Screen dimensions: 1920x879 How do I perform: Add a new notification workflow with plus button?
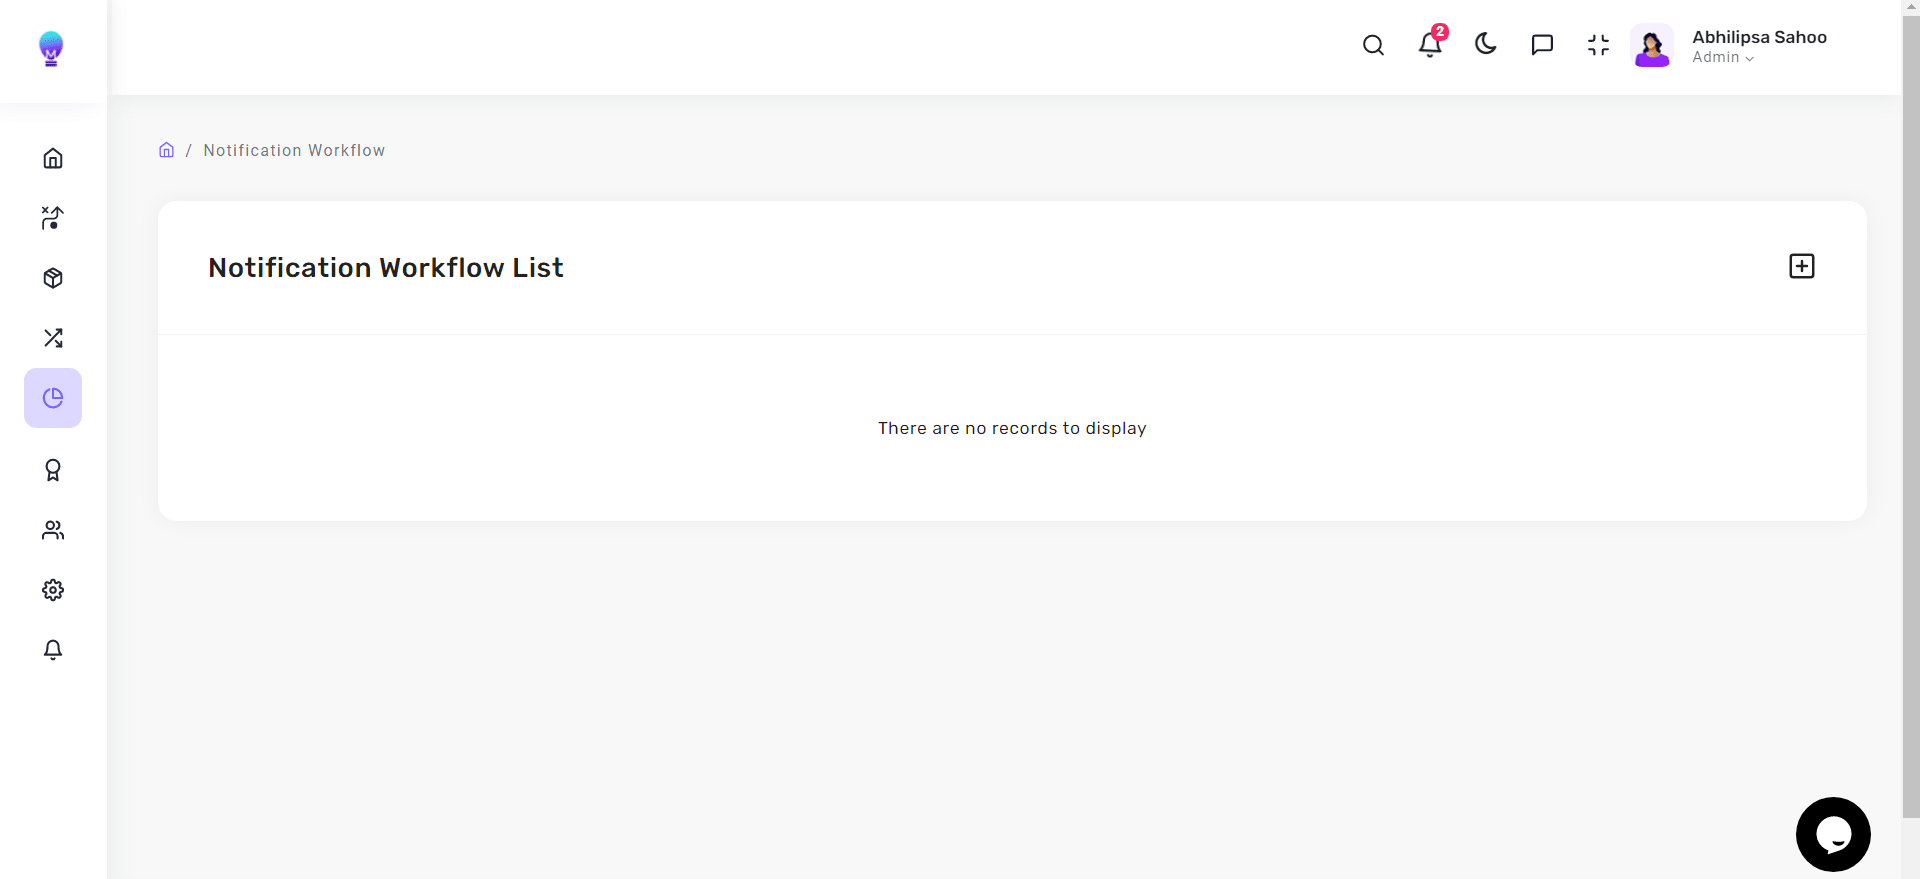click(1801, 266)
